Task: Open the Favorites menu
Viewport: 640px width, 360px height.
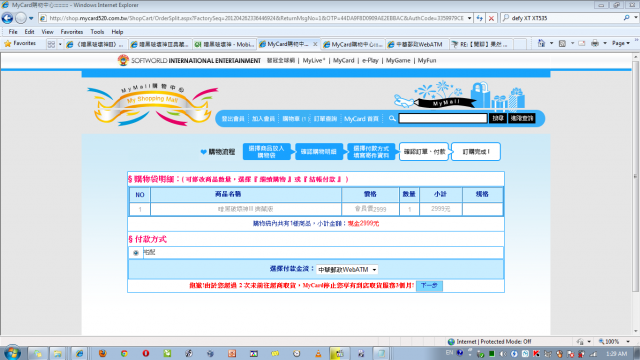Action: pyautogui.click(x=72, y=31)
